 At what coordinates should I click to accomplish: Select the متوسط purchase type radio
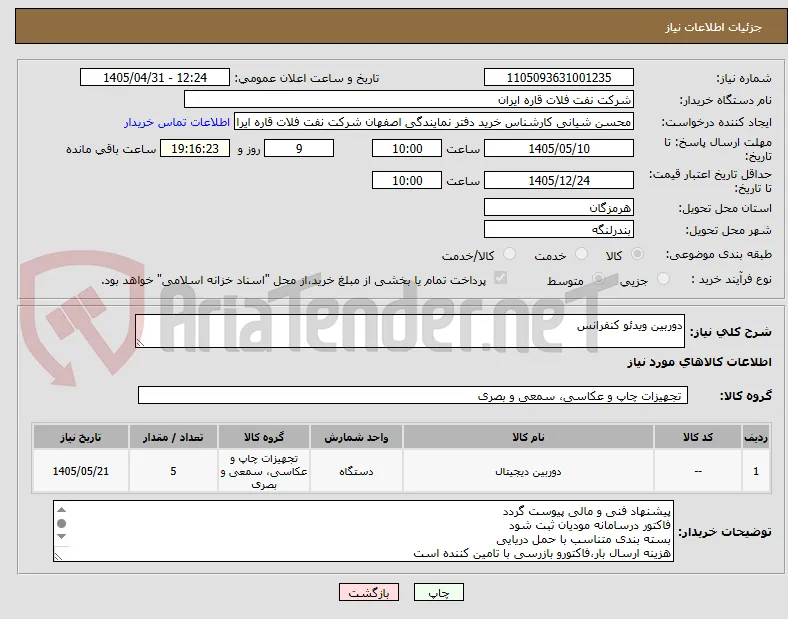point(598,279)
